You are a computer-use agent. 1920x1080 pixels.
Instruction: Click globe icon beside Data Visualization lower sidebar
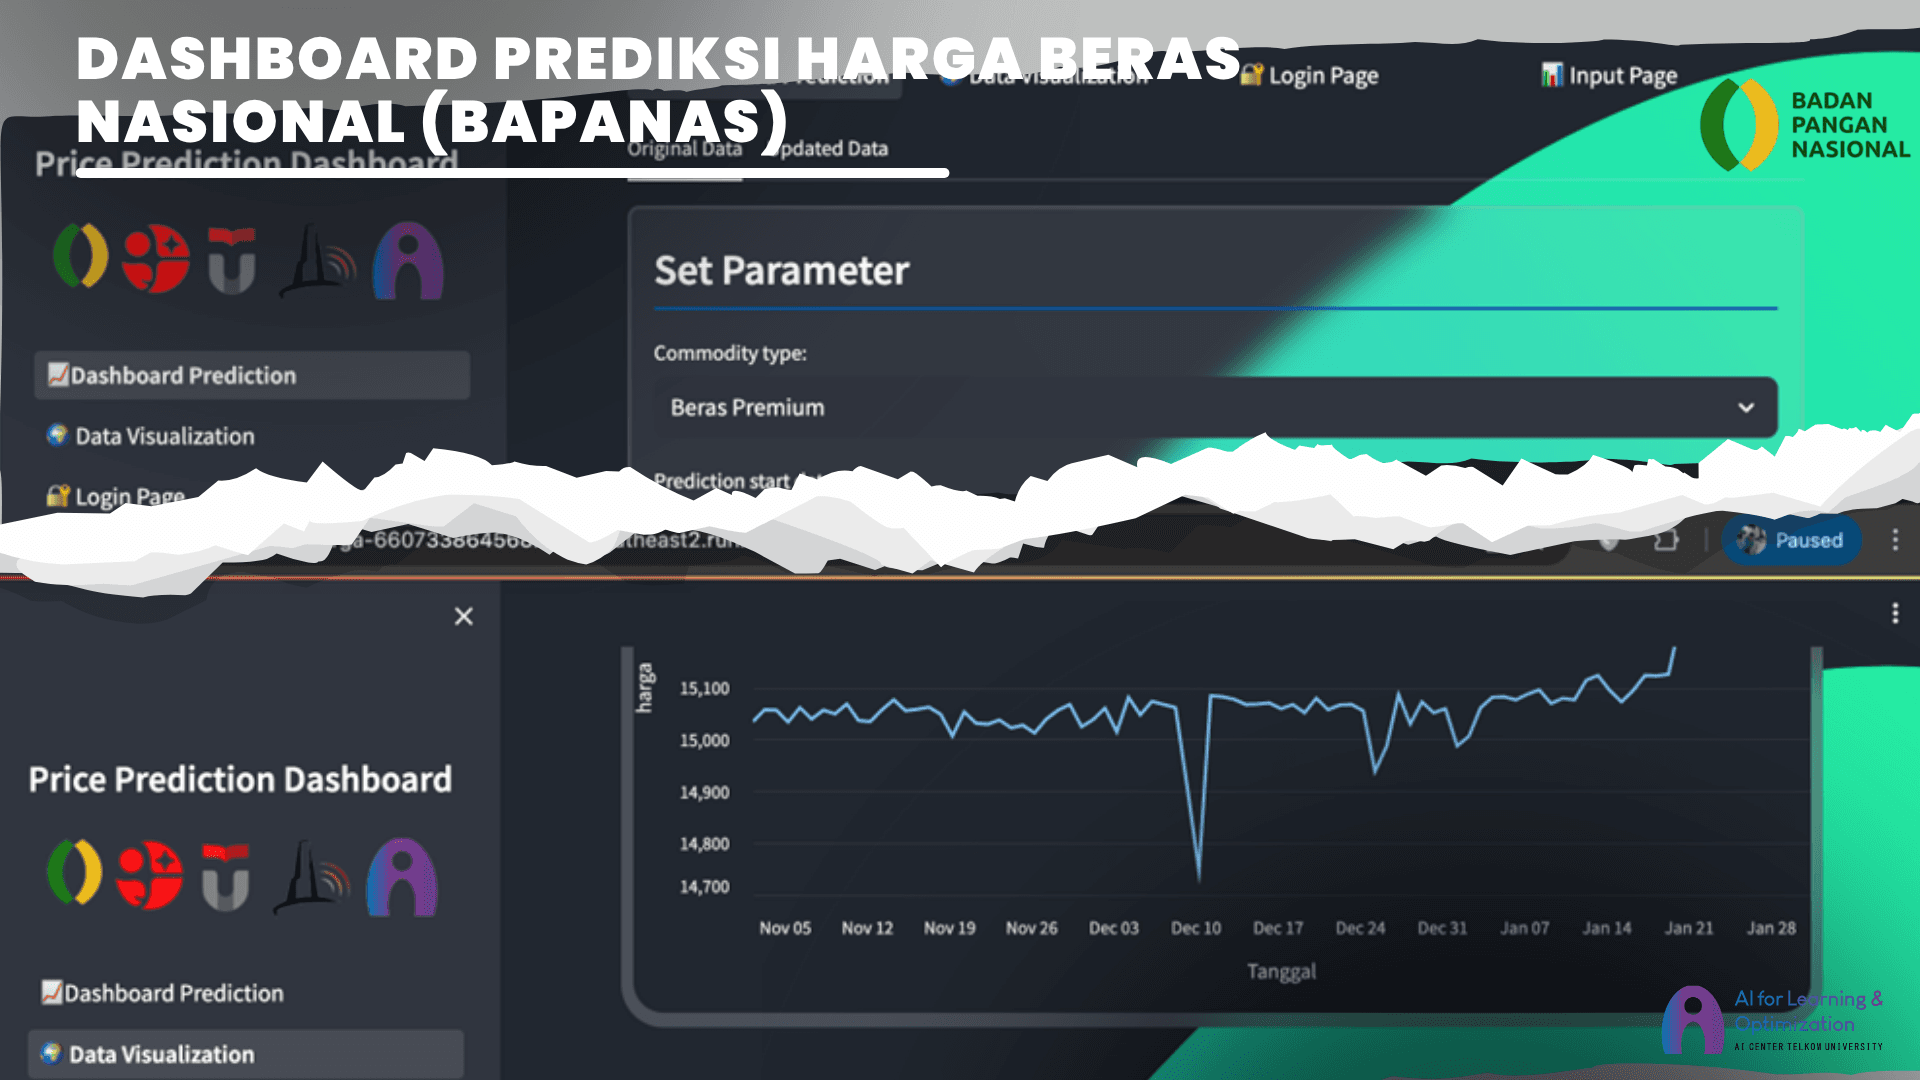(x=51, y=1053)
